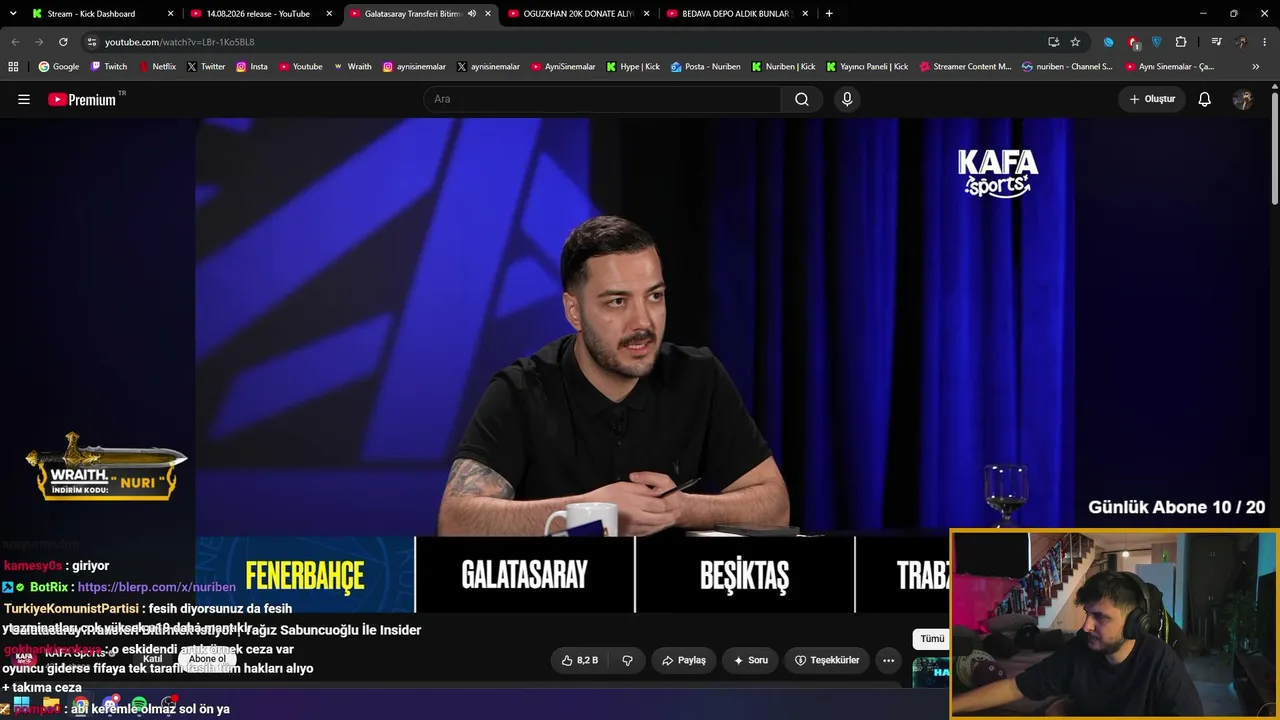Screen dimensions: 1280x720
Task: Switch to the BEDAVA DEPO ALDIK tab
Action: coord(738,14)
